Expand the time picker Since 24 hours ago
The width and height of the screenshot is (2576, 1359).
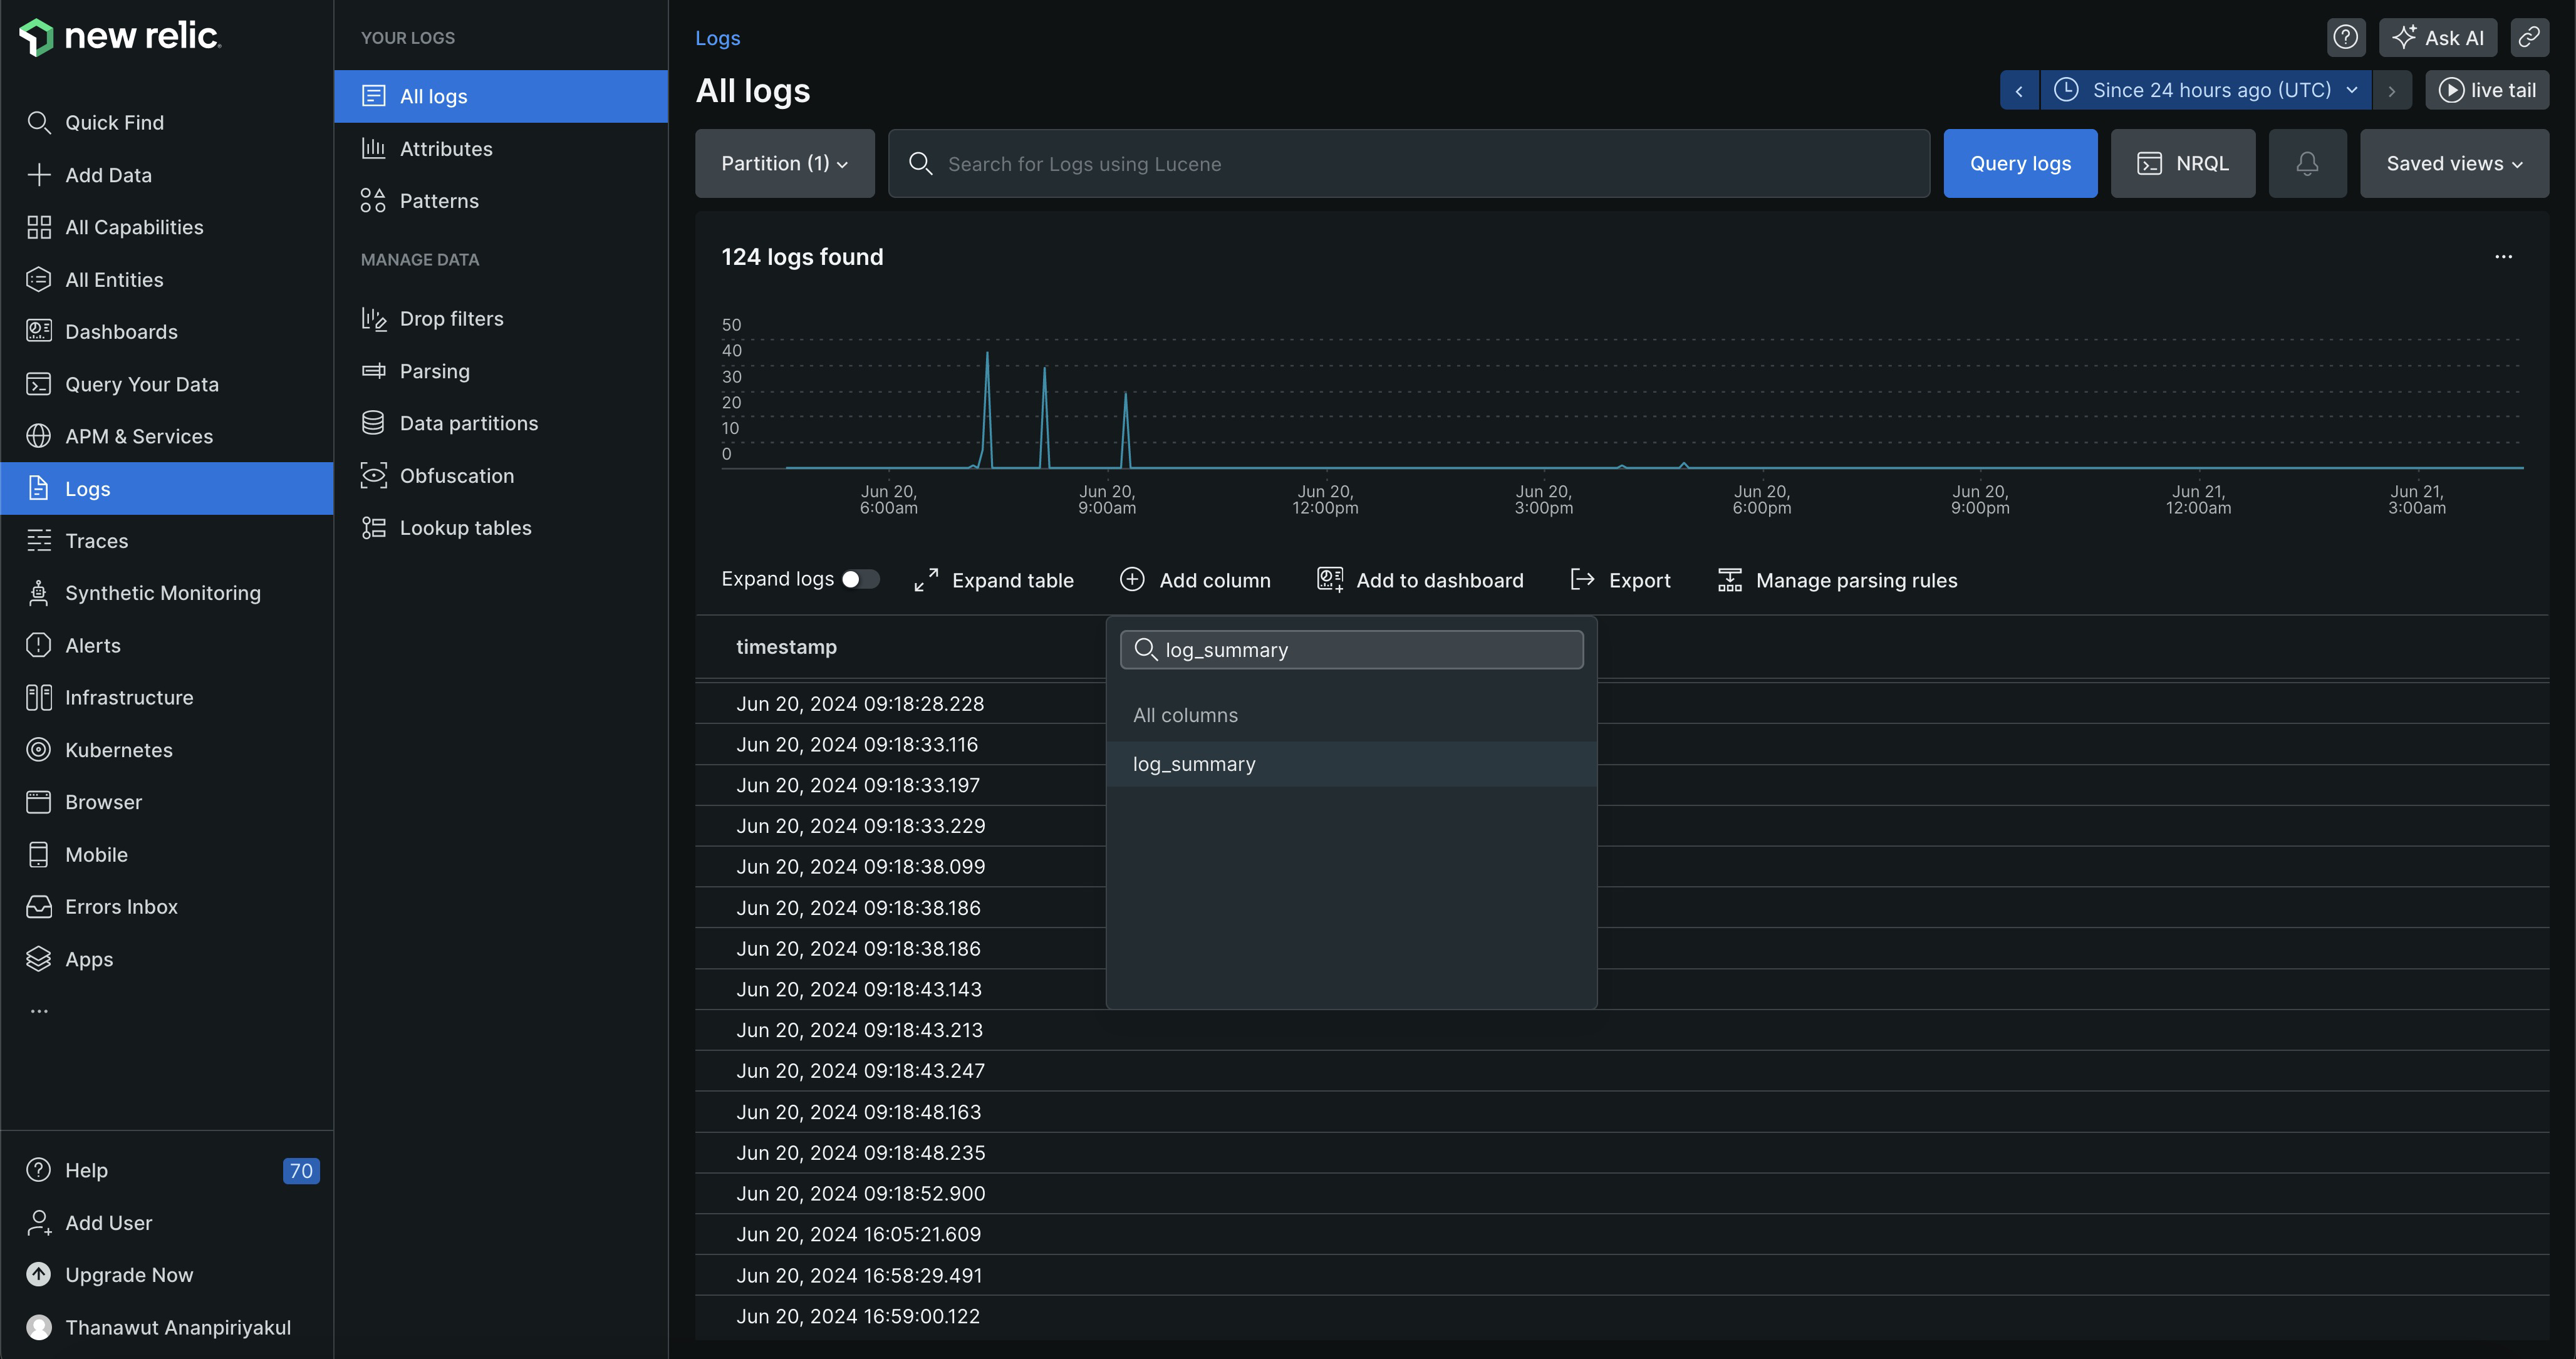[x=2205, y=89]
